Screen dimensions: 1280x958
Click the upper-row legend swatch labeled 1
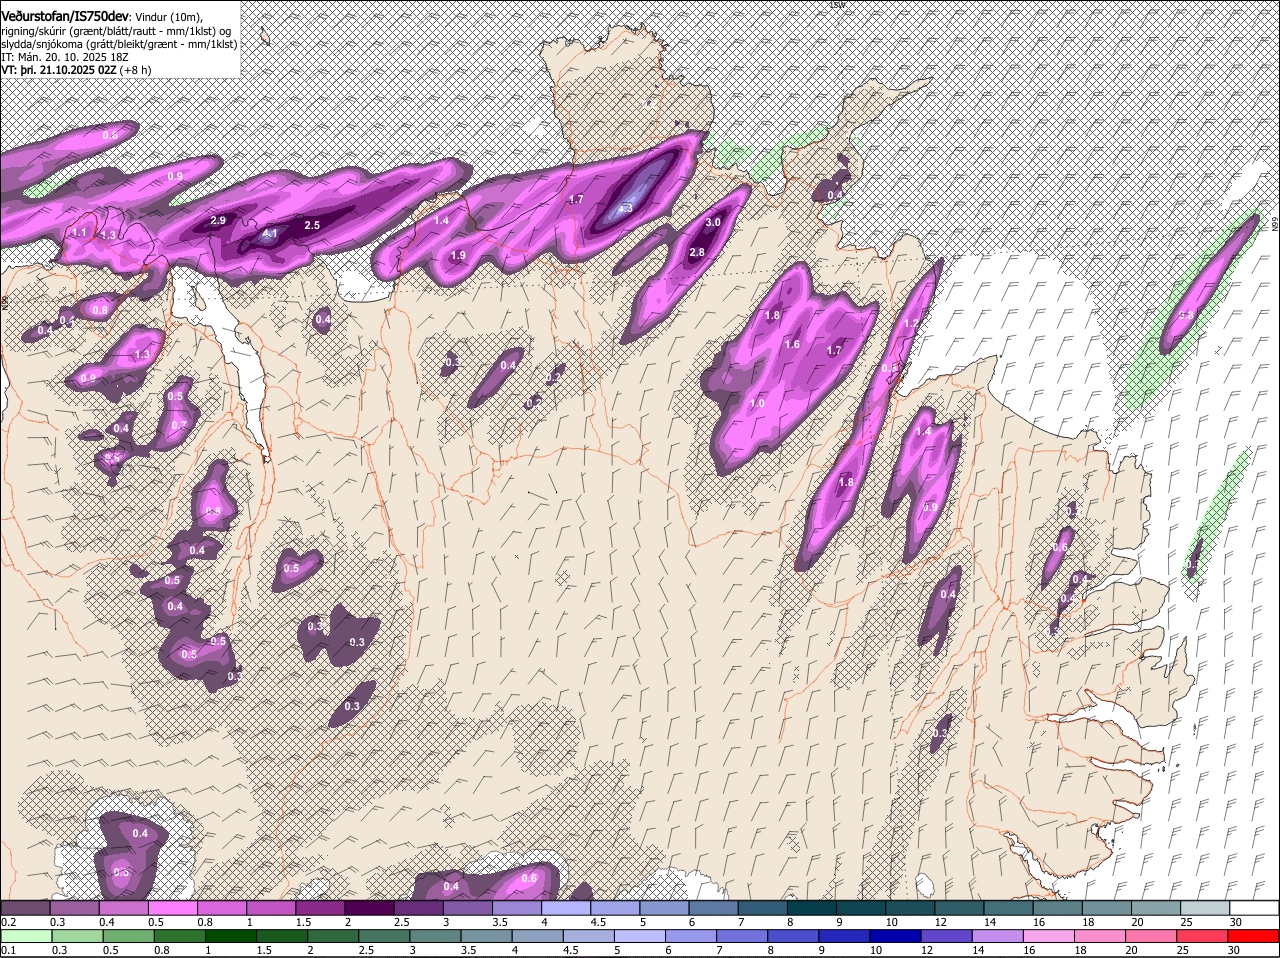pos(271,907)
